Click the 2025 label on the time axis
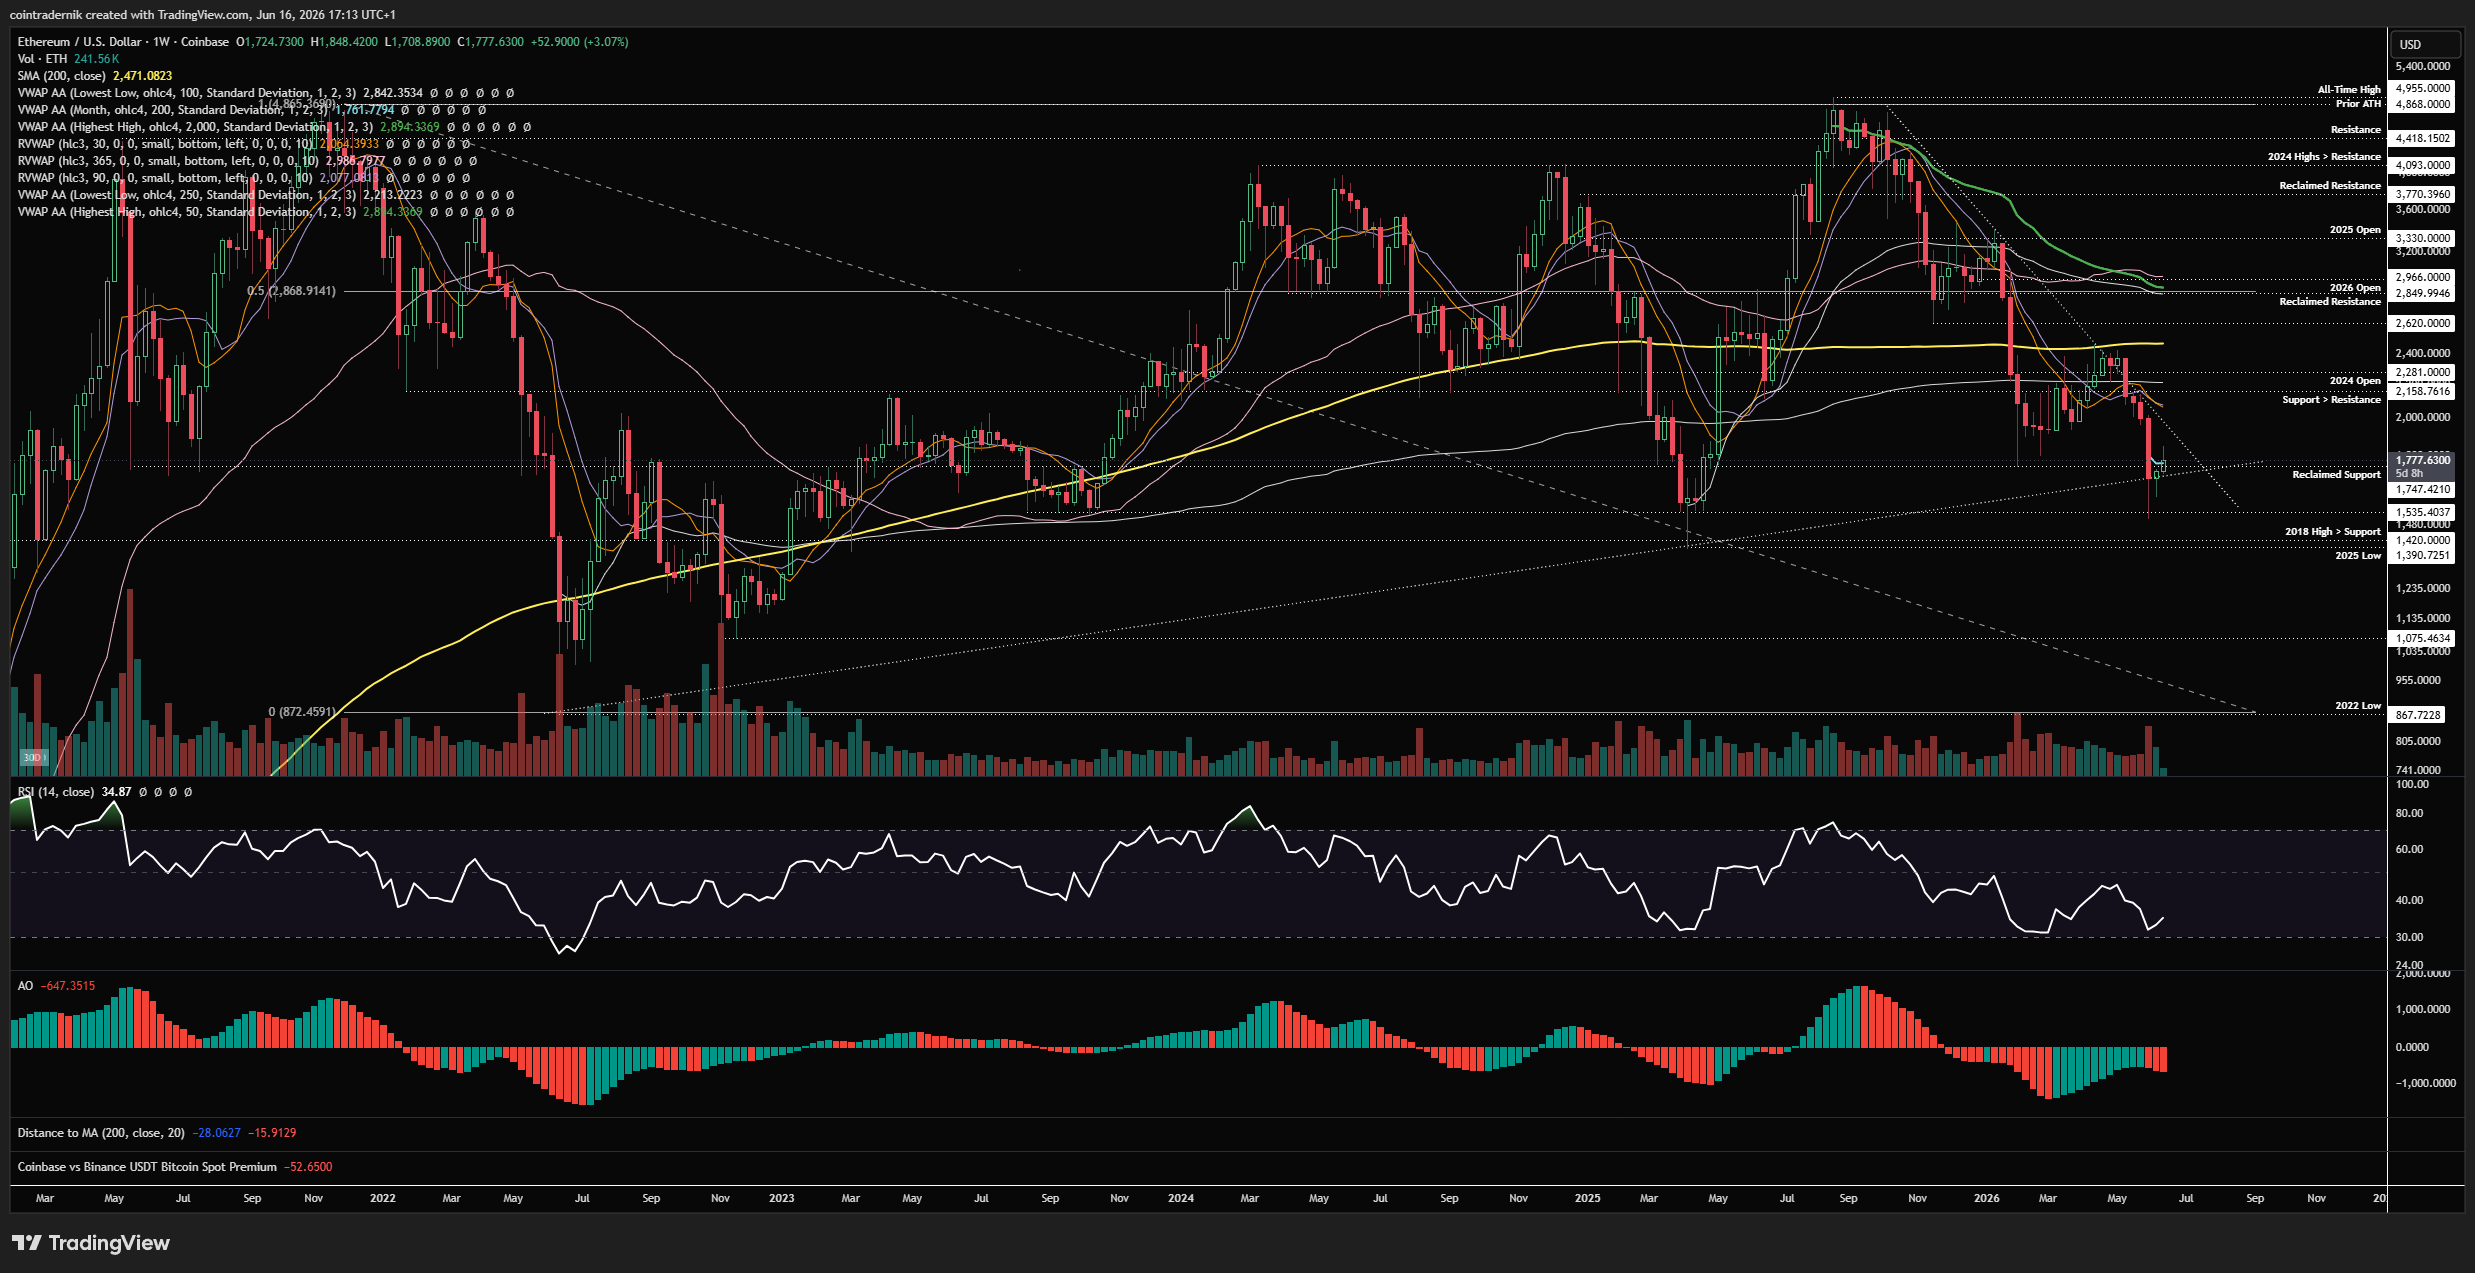2475x1273 pixels. [1587, 1198]
